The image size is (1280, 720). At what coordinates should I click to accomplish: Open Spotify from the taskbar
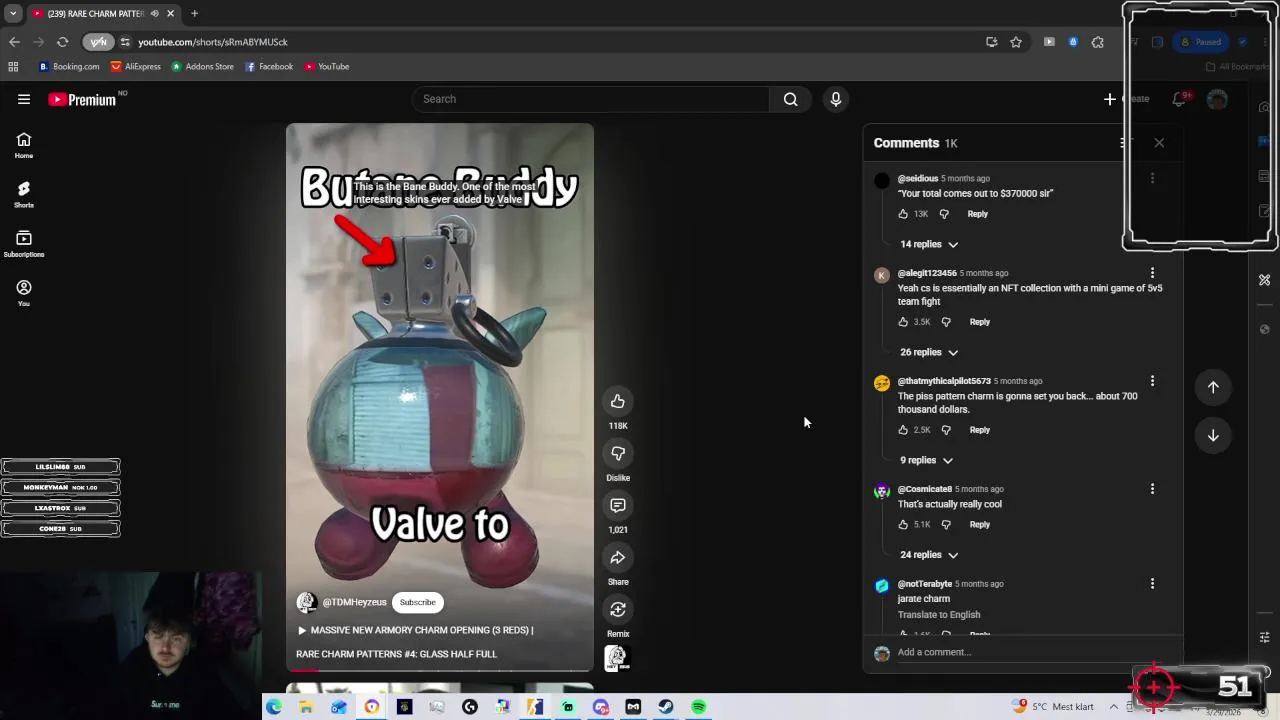coord(699,707)
